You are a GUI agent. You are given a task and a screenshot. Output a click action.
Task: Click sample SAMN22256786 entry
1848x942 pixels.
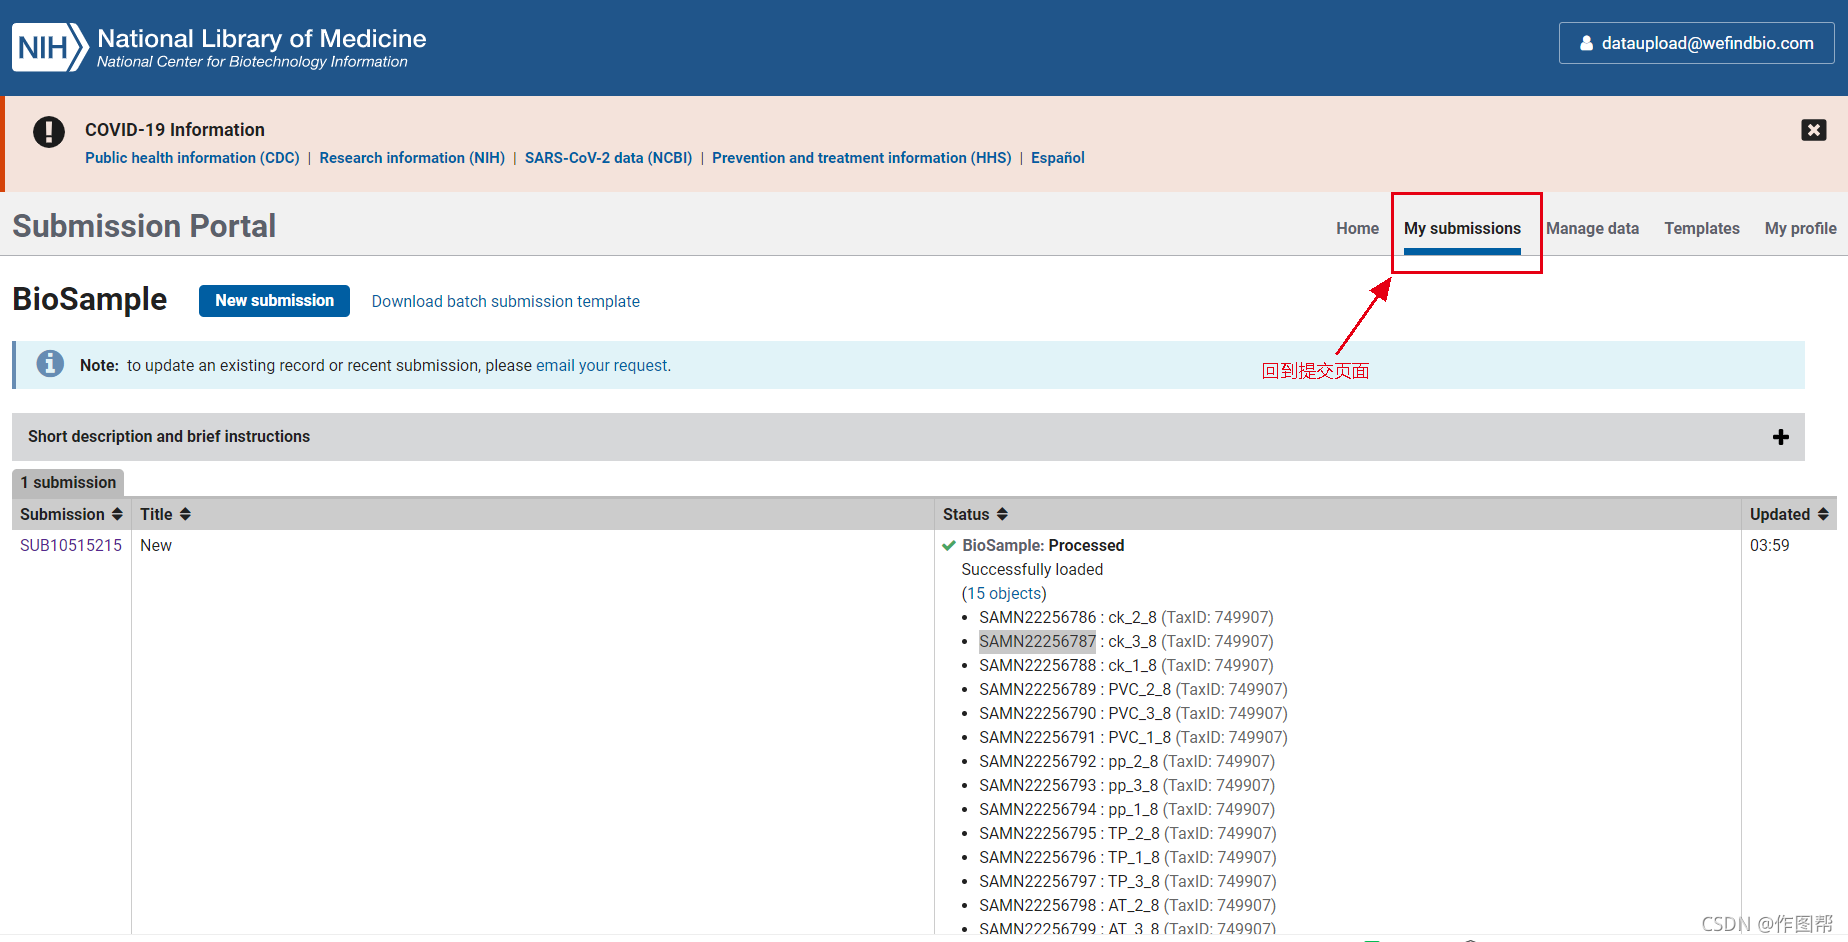point(1126,617)
